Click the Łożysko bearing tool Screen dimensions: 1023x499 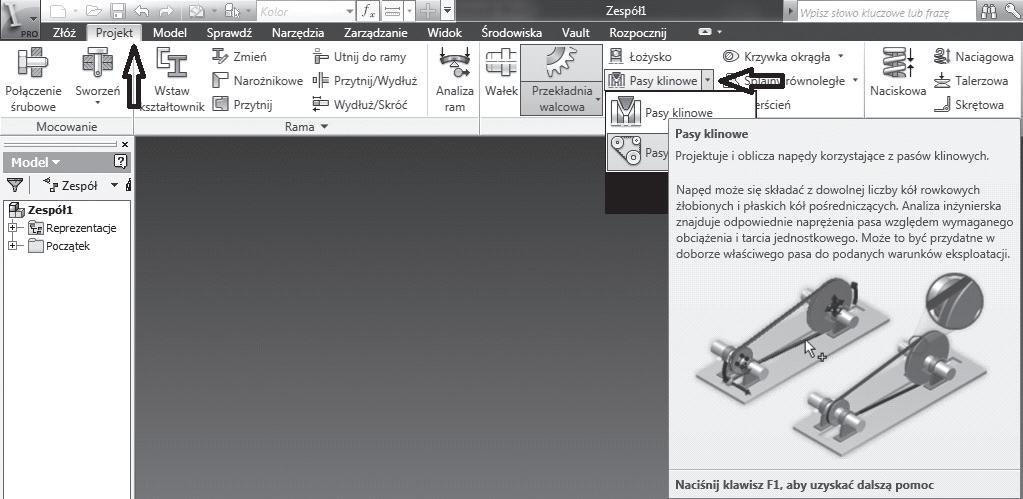(x=639, y=57)
